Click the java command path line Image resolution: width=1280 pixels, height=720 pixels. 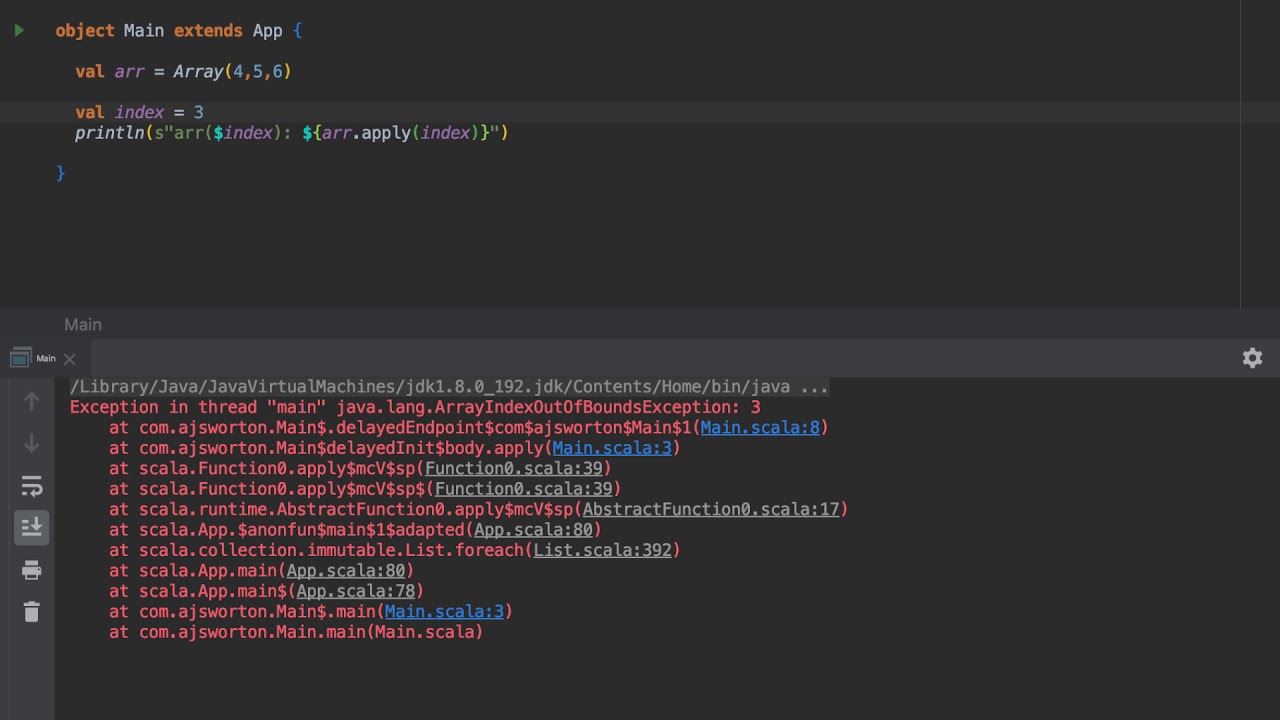point(449,387)
